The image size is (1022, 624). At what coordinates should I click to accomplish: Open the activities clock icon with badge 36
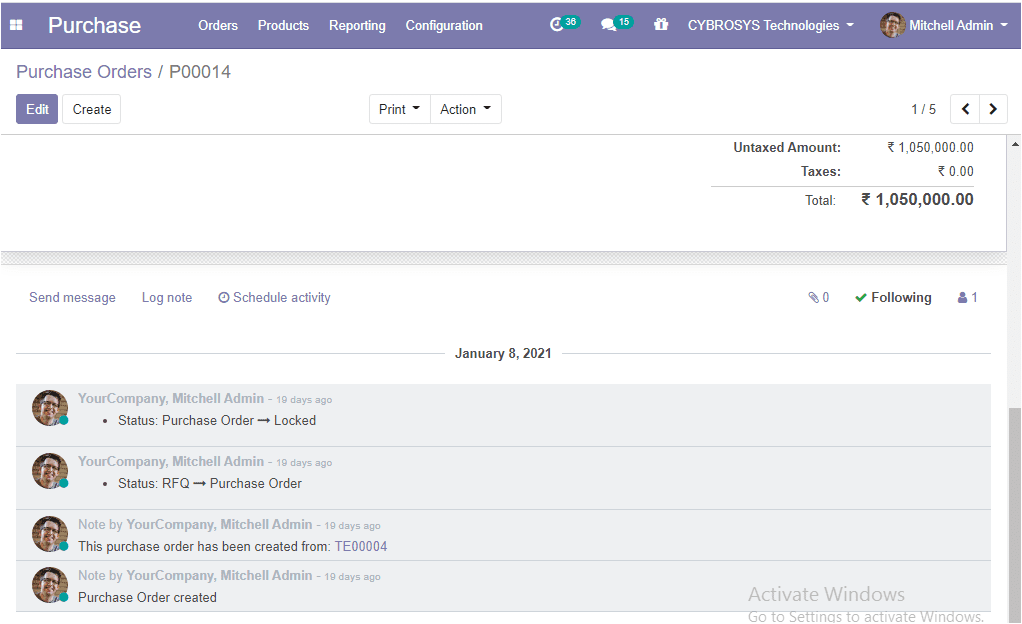[x=558, y=25]
